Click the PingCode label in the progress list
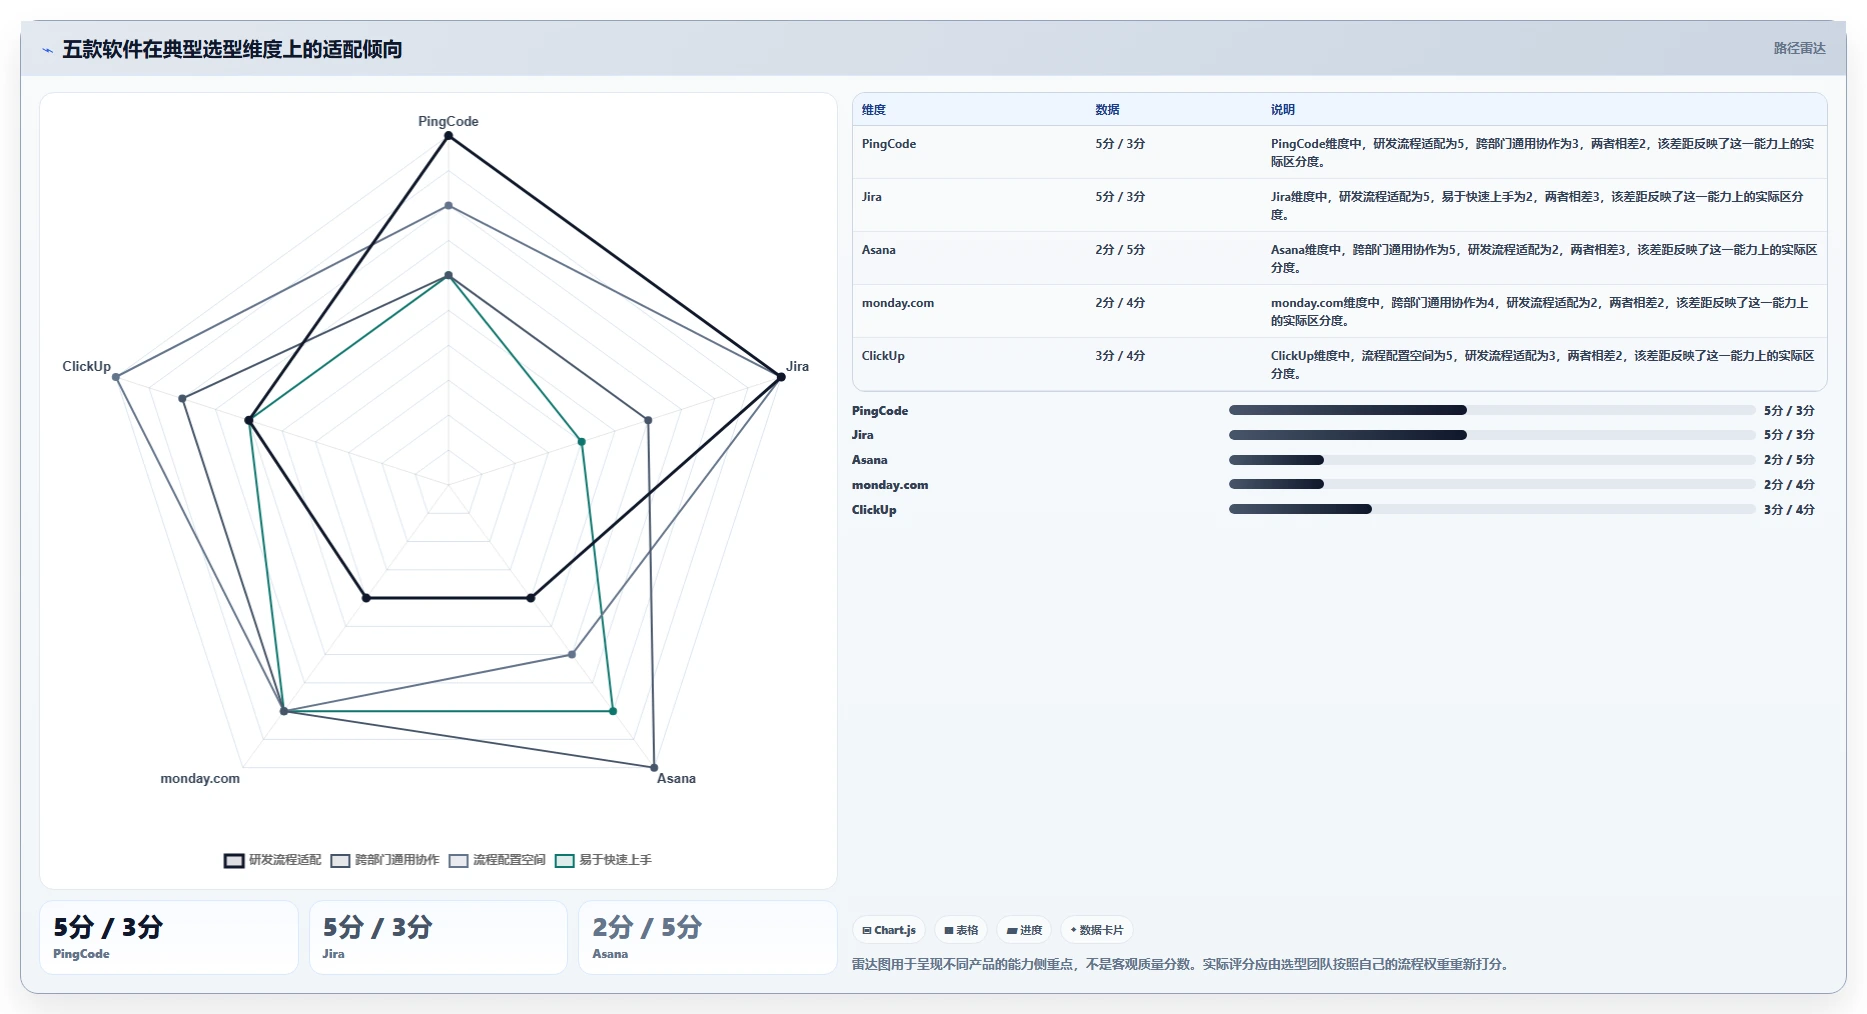This screenshot has height=1014, width=1867. 880,411
